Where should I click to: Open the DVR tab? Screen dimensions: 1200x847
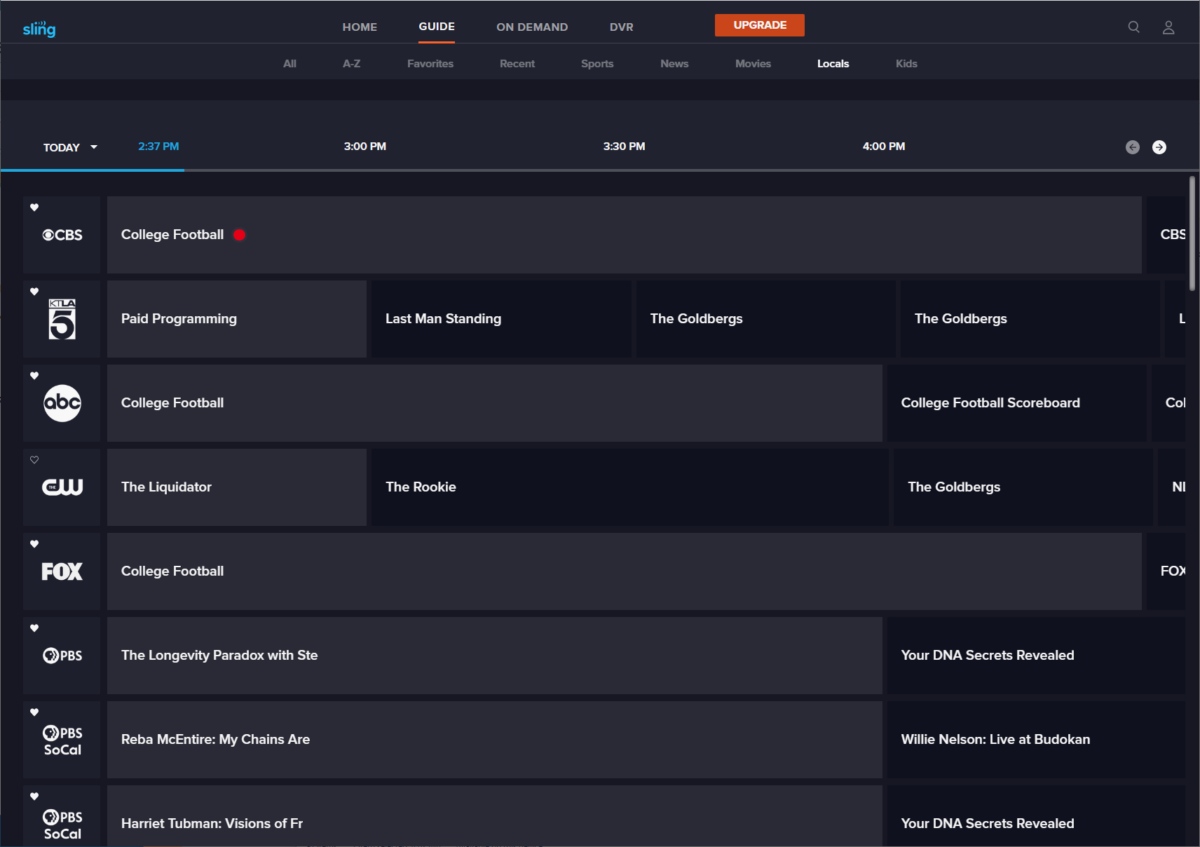pos(621,27)
